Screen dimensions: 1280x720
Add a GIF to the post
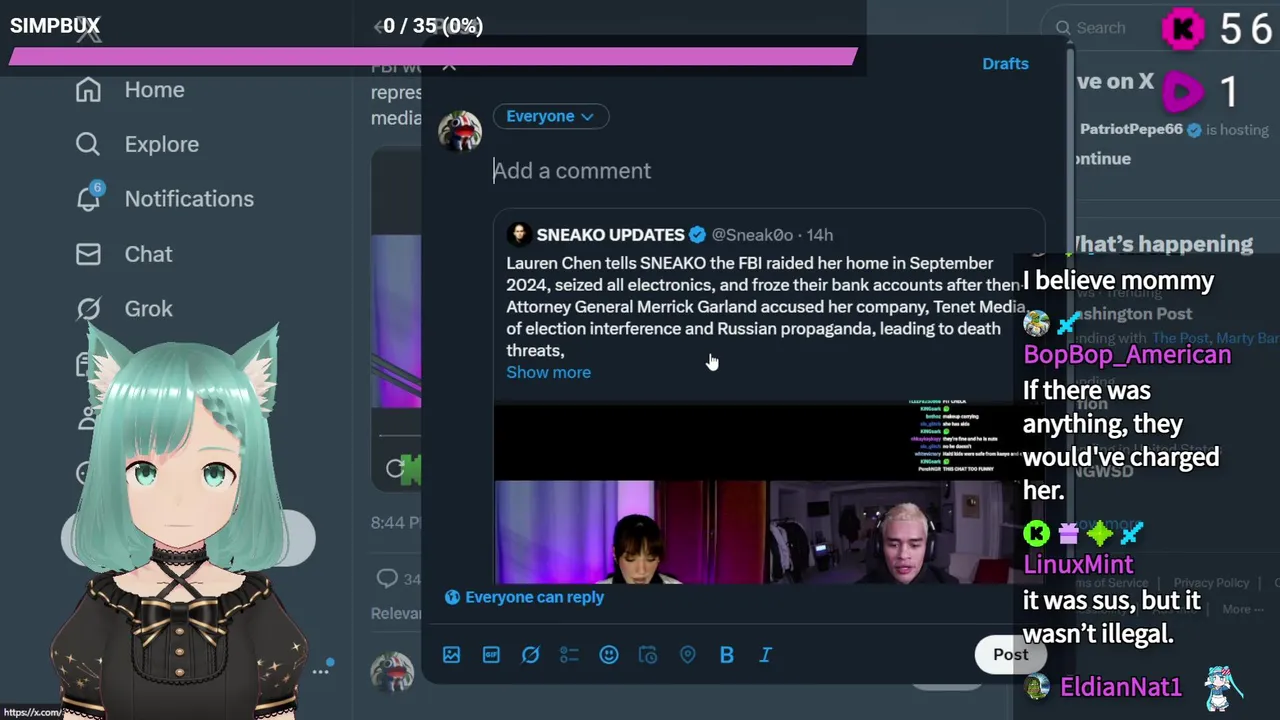[x=491, y=655]
